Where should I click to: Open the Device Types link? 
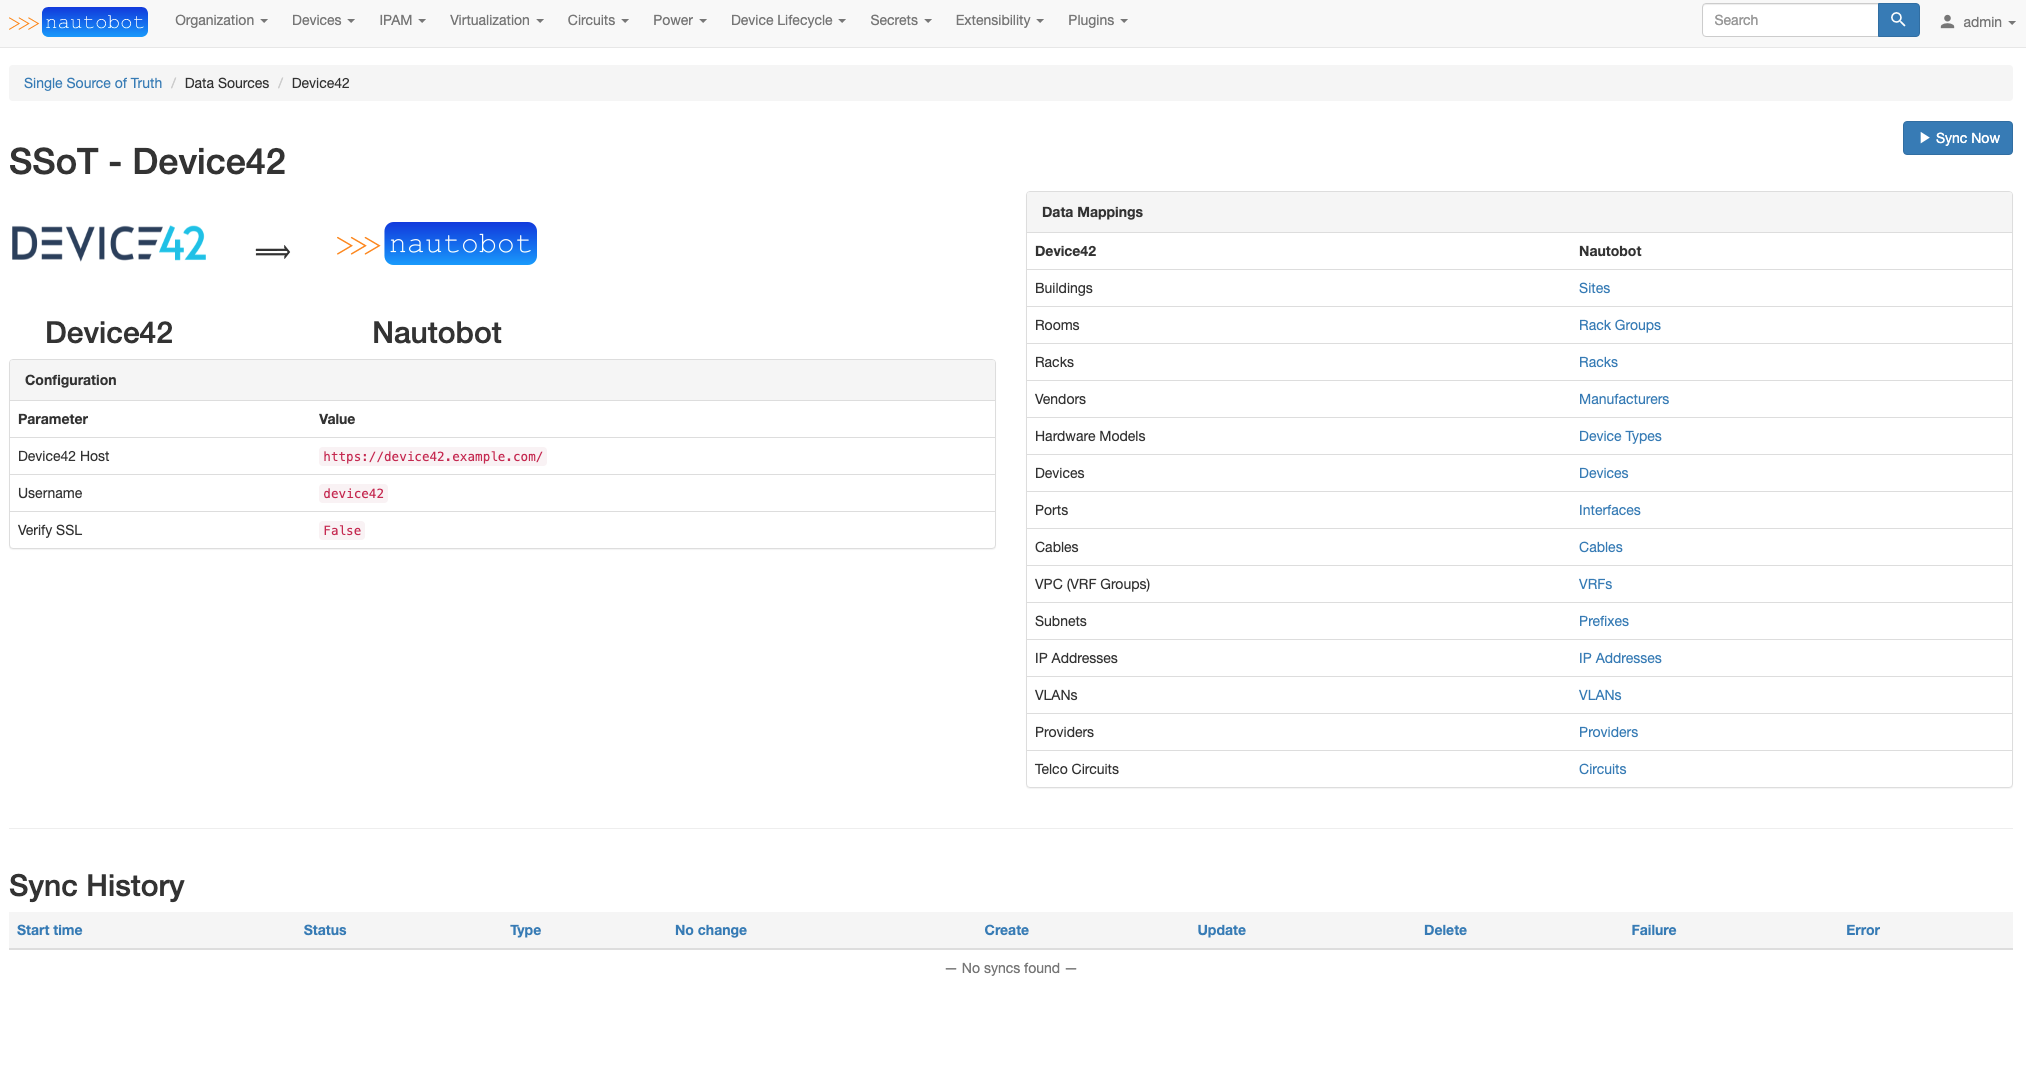click(1620, 436)
